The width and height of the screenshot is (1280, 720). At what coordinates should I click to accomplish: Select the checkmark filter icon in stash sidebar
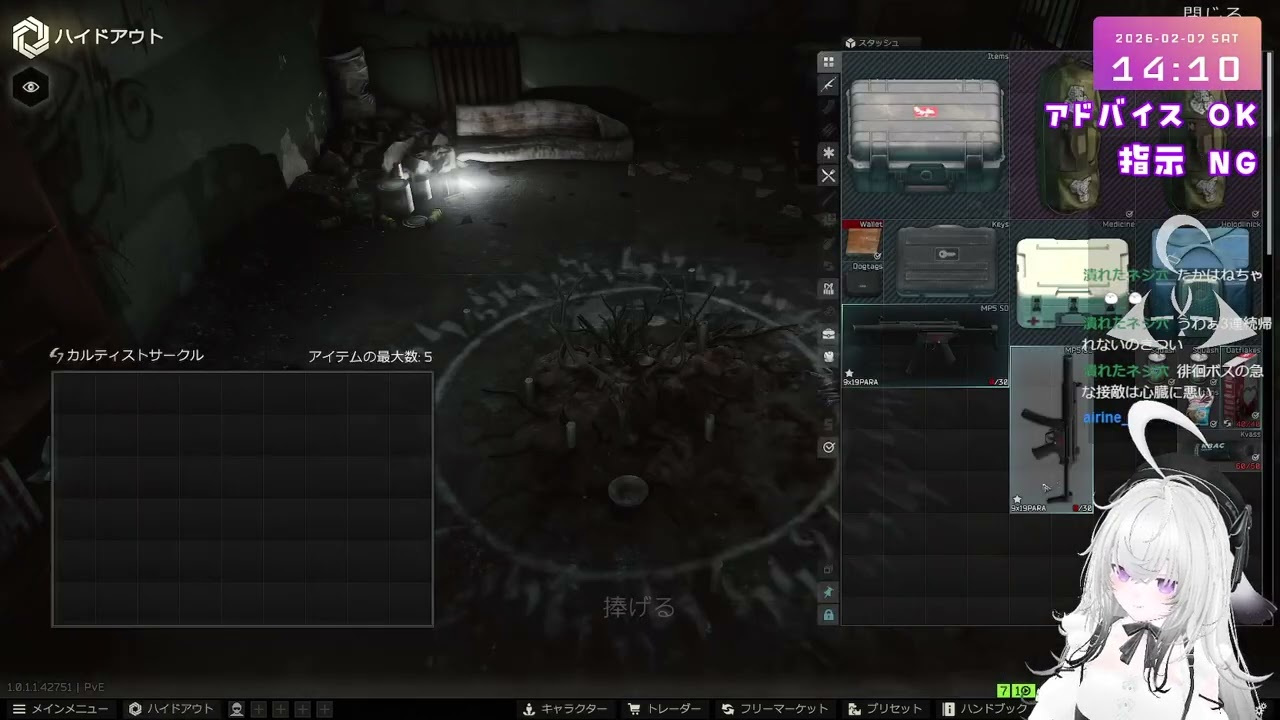tap(828, 448)
